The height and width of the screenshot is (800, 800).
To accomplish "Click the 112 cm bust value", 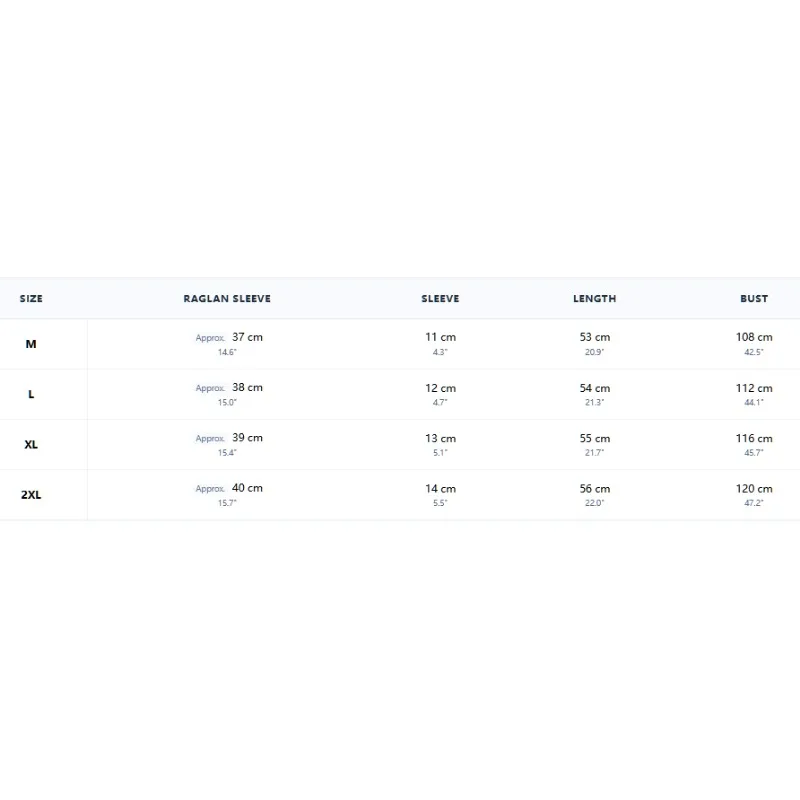I will tap(754, 388).
